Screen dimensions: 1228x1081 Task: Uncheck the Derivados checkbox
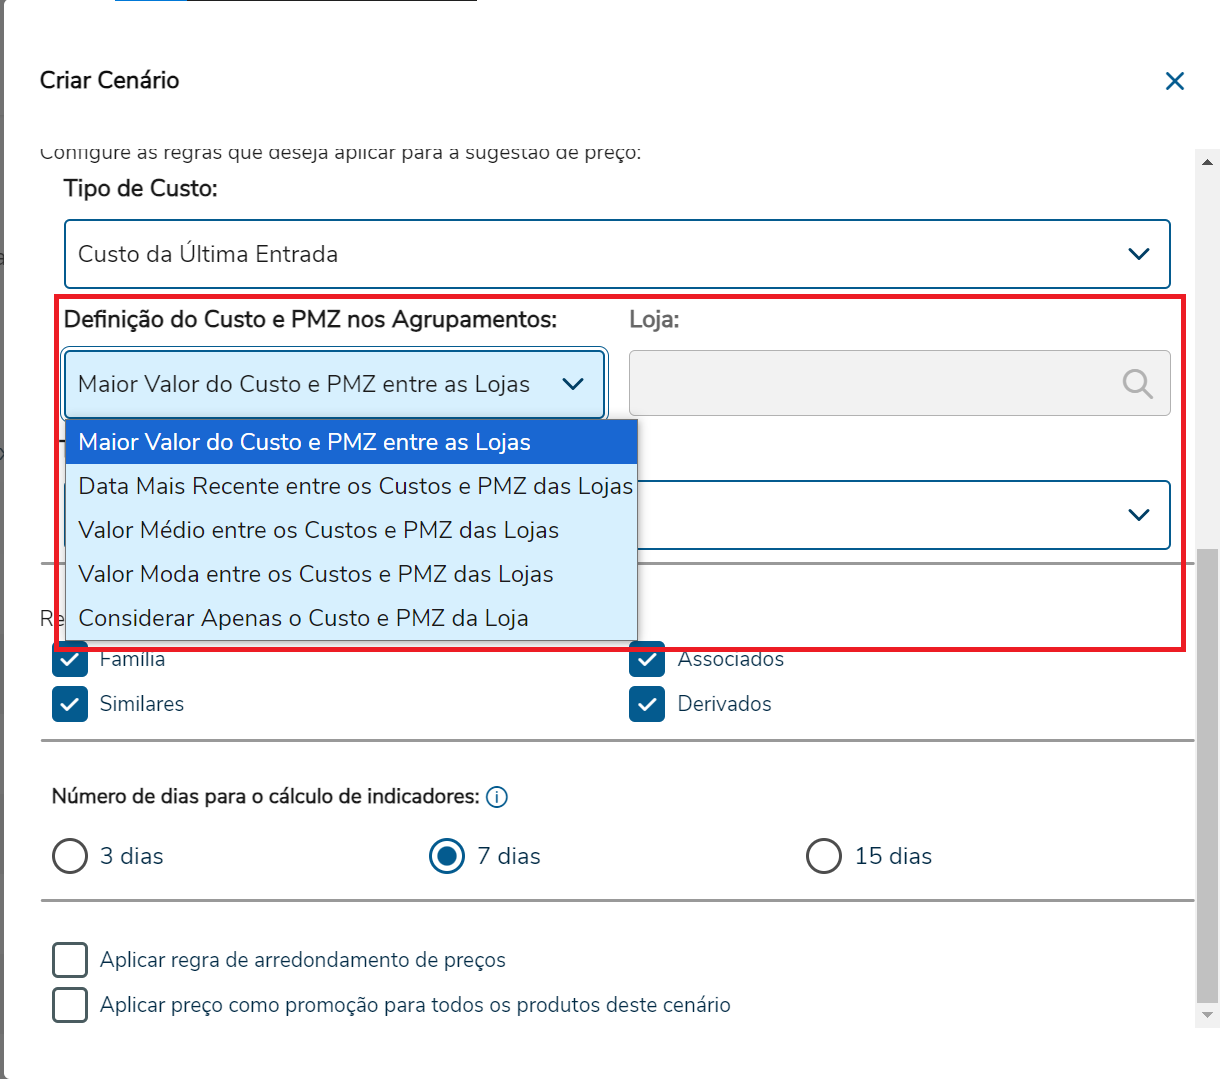(647, 704)
